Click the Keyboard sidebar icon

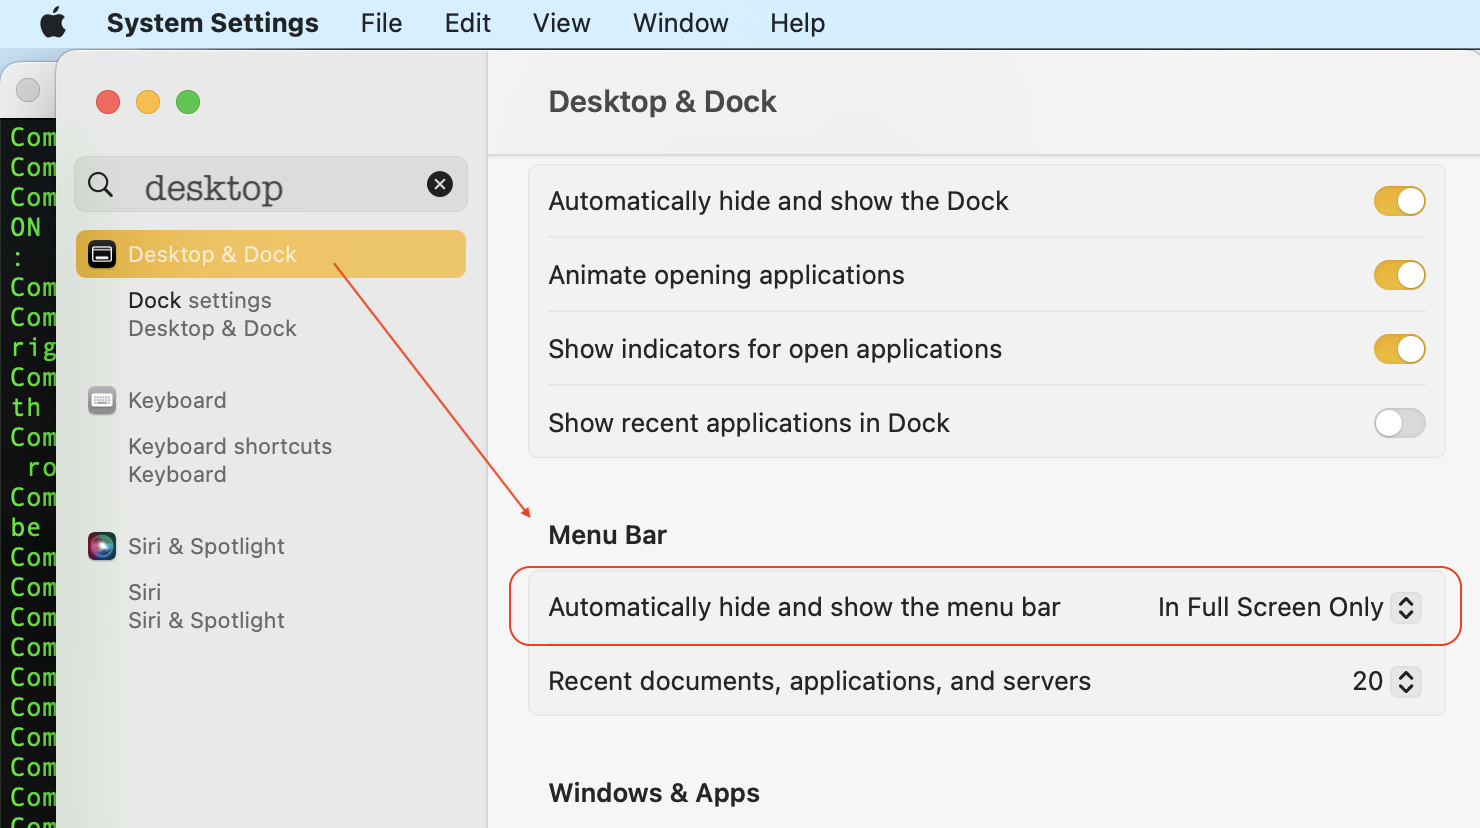coord(102,400)
